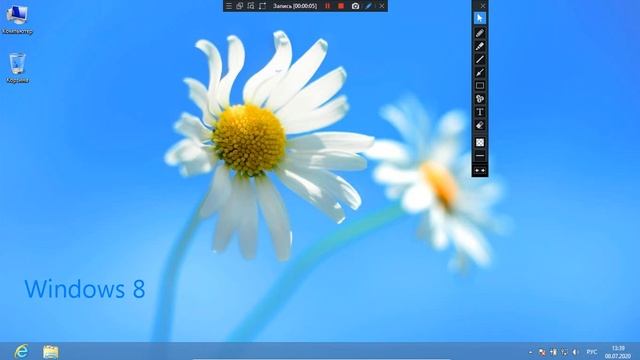Viewport: 640px width, 360px height.
Task: Switch input language via РУС indicator
Action: point(591,352)
